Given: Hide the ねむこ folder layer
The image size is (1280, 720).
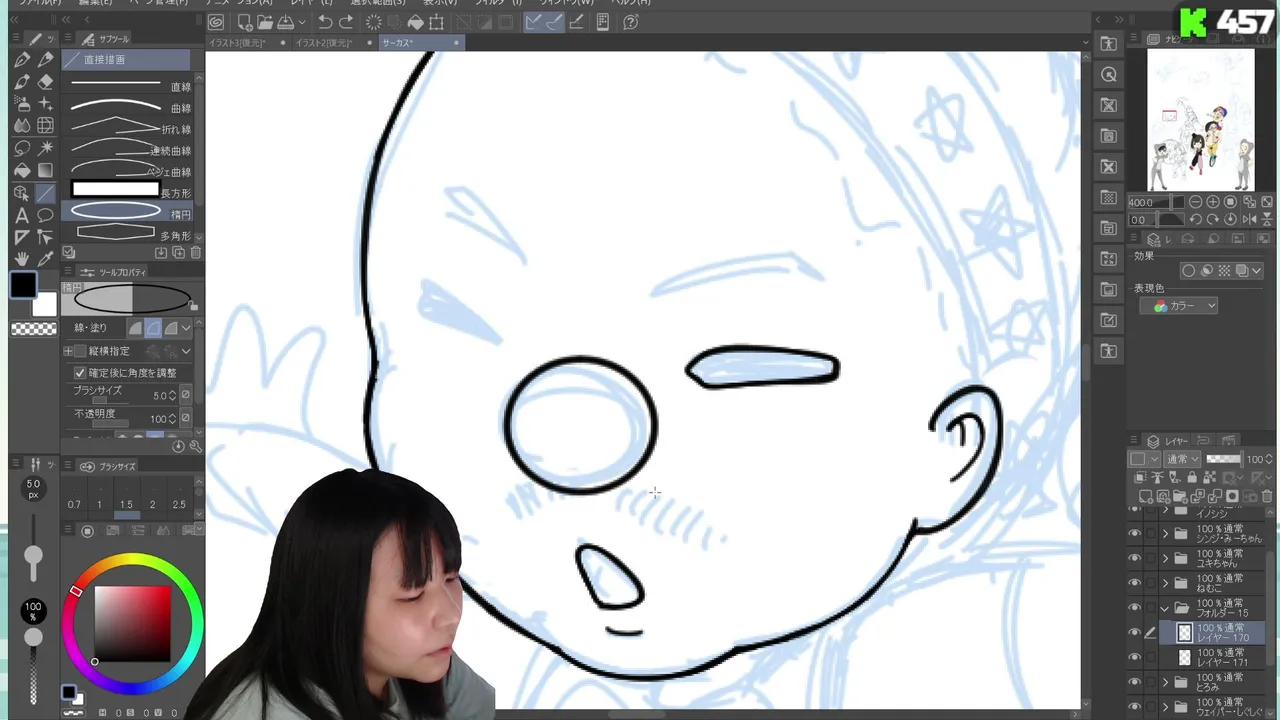Looking at the screenshot, I should coord(1134,582).
